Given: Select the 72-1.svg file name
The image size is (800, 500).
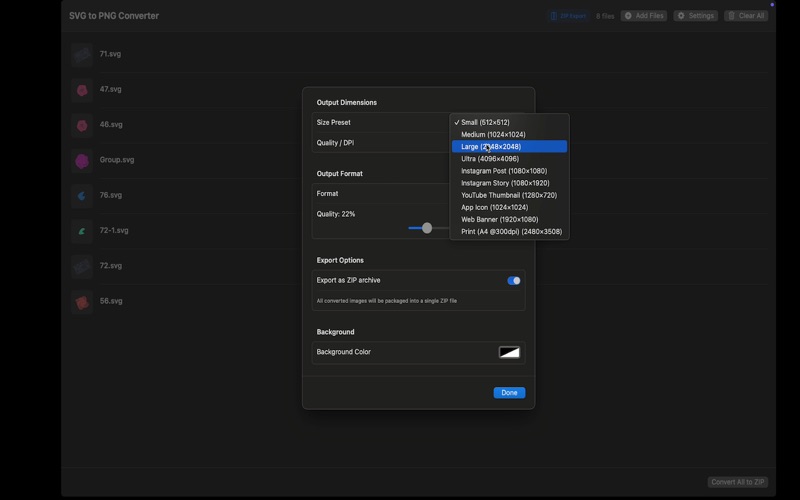Looking at the screenshot, I should (114, 230).
